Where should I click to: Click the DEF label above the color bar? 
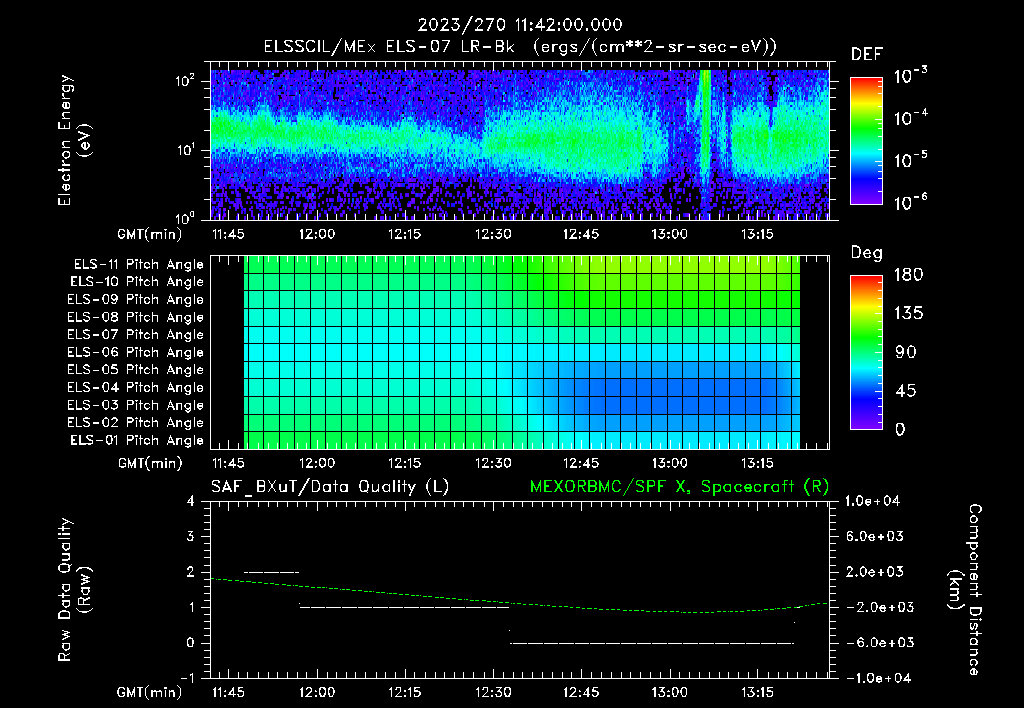[x=867, y=55]
